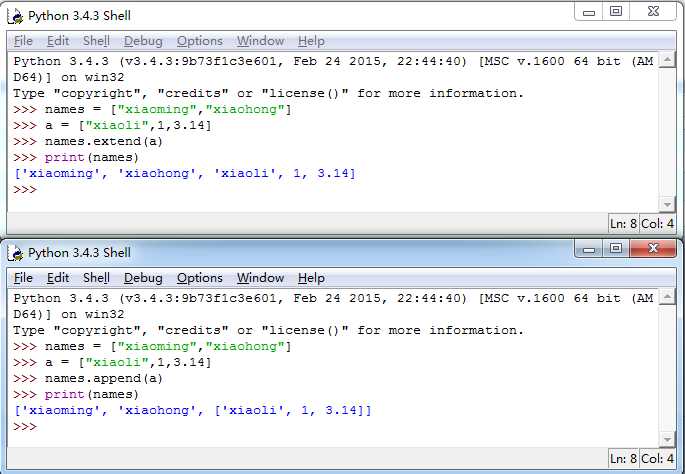Click lower window title Python 3.4.3 Shell
685x474 pixels.
tap(80, 253)
